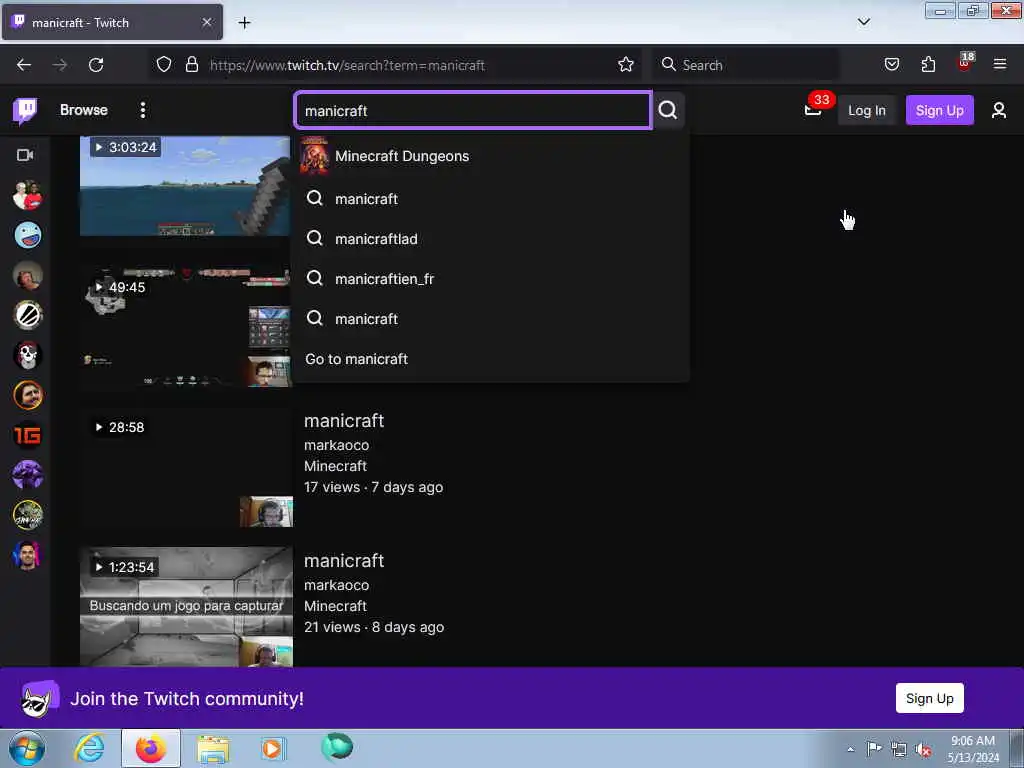Open Minecraft category link on 8 days ago video
The width and height of the screenshot is (1024, 768).
(335, 606)
